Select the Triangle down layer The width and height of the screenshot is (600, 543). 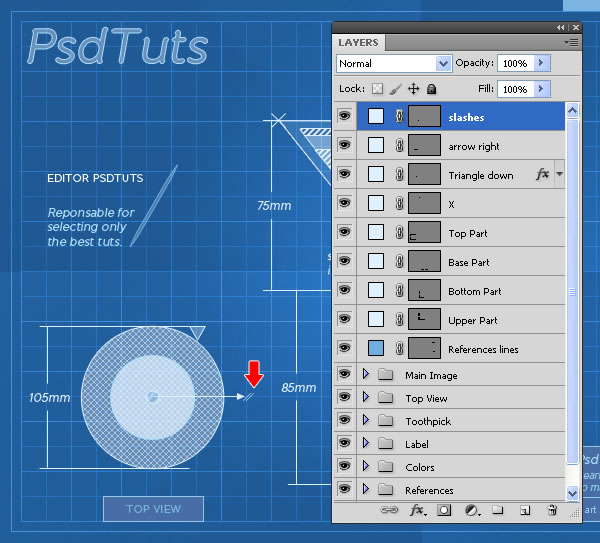[461, 174]
